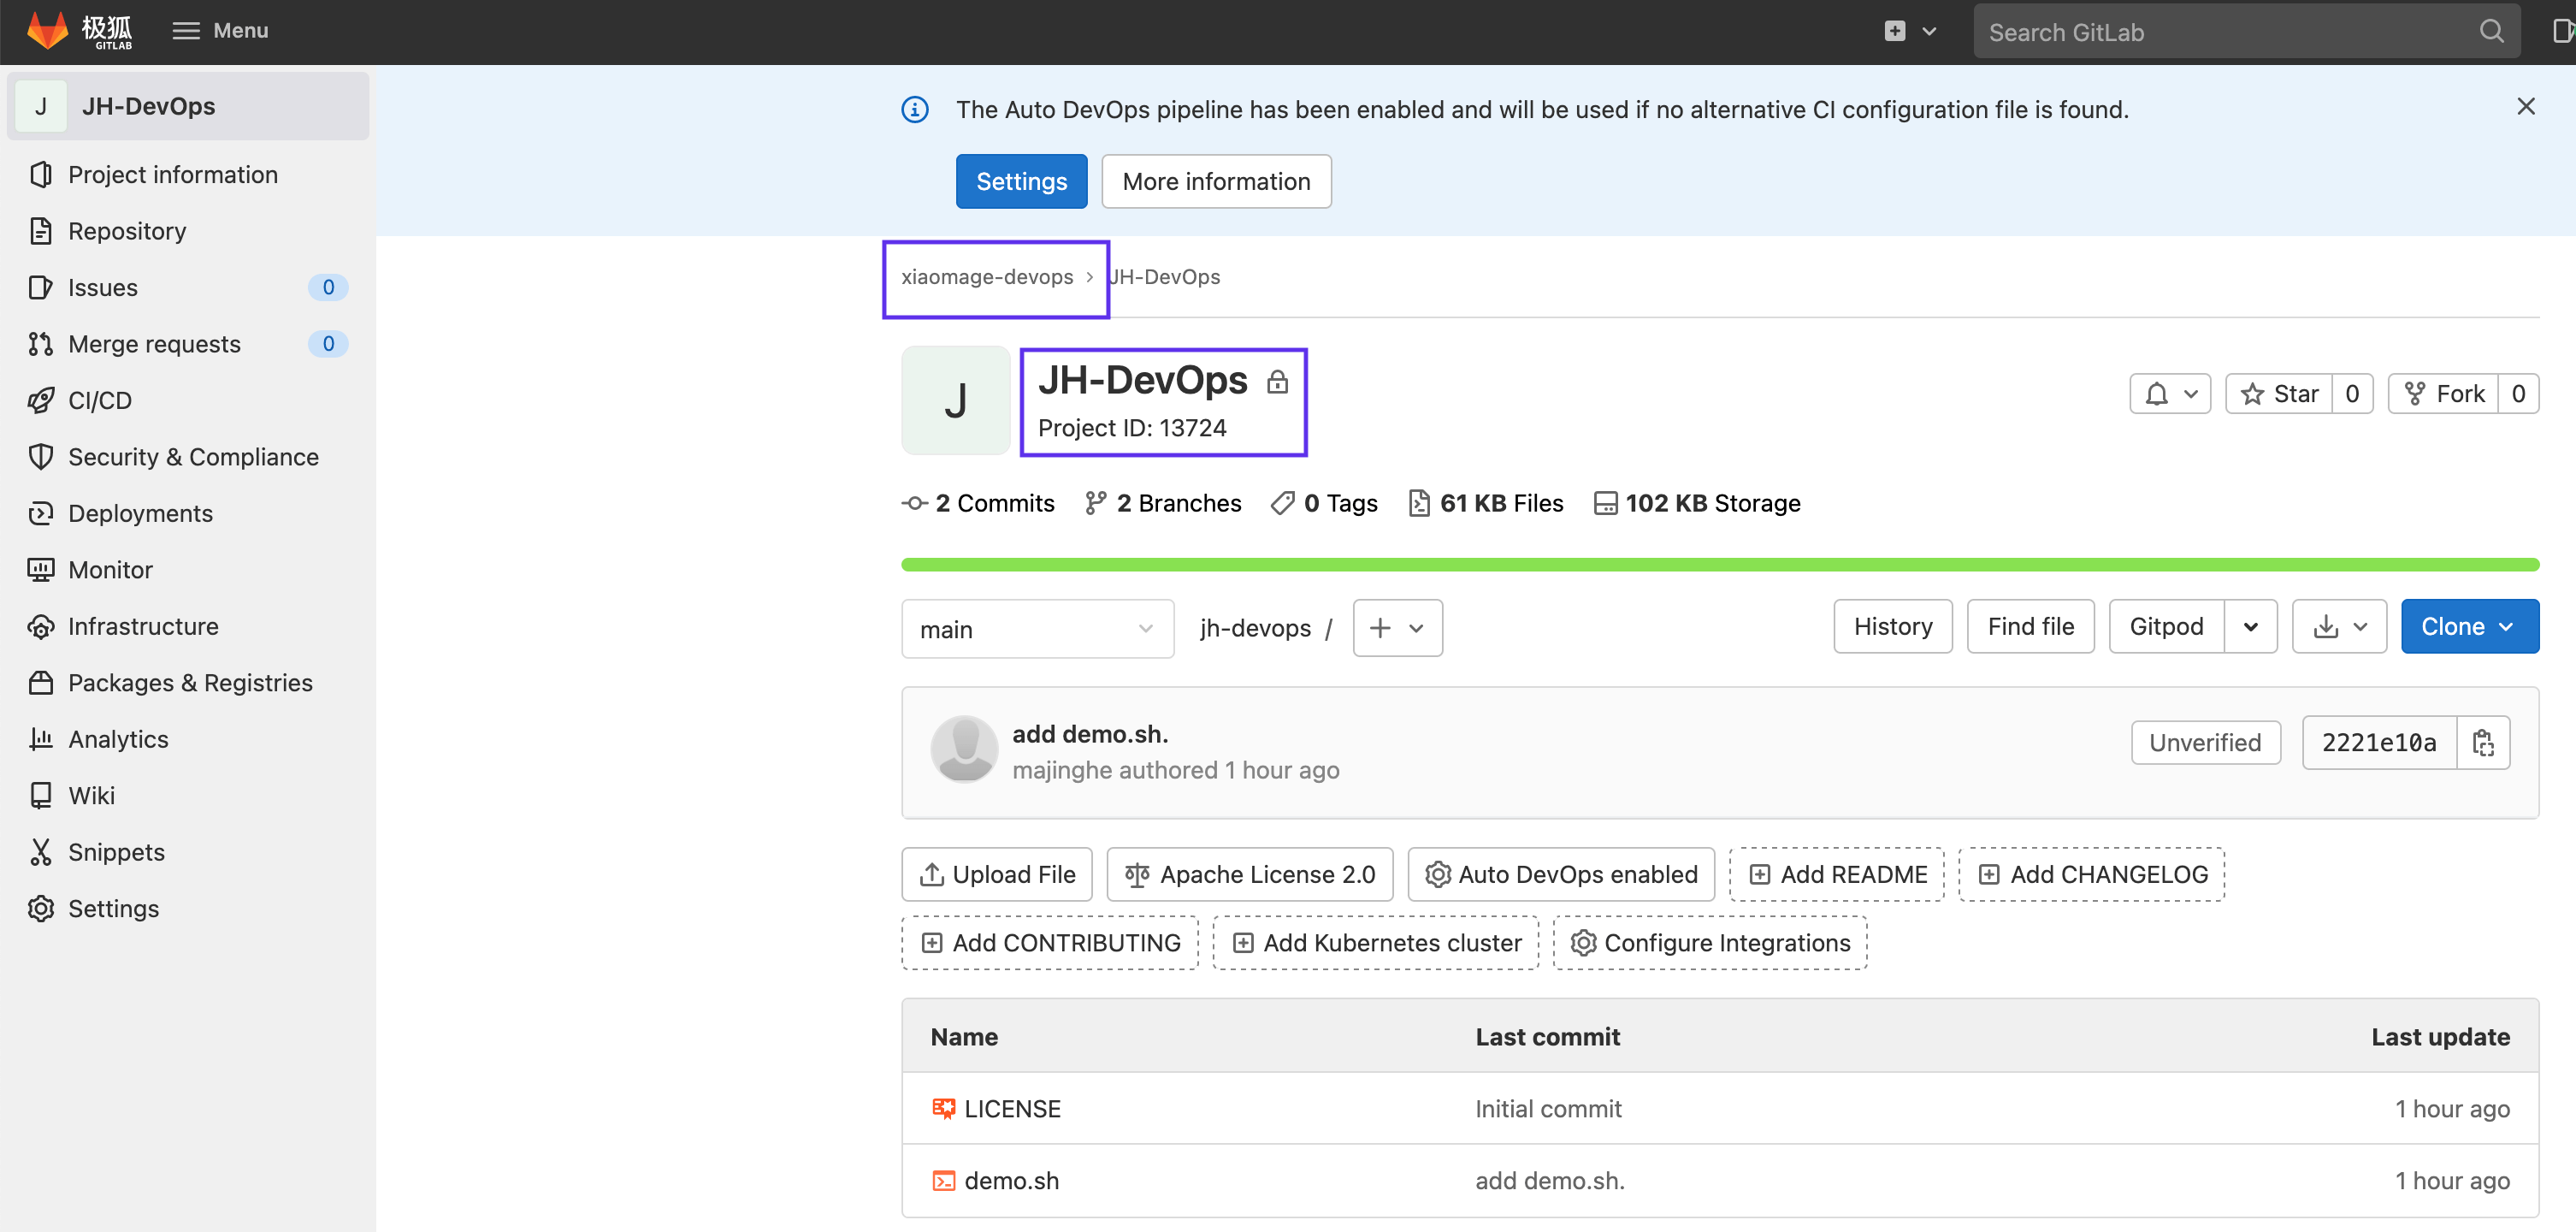Click Configure Integrations button
The height and width of the screenshot is (1232, 2576).
(x=1710, y=943)
